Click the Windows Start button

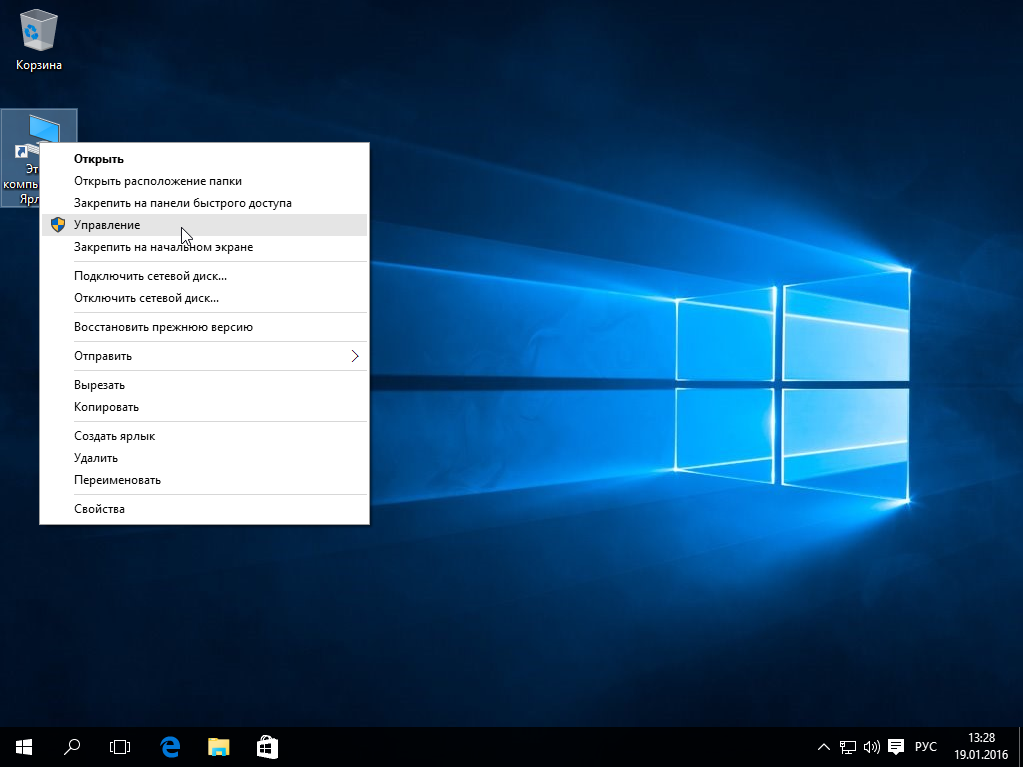click(x=24, y=746)
